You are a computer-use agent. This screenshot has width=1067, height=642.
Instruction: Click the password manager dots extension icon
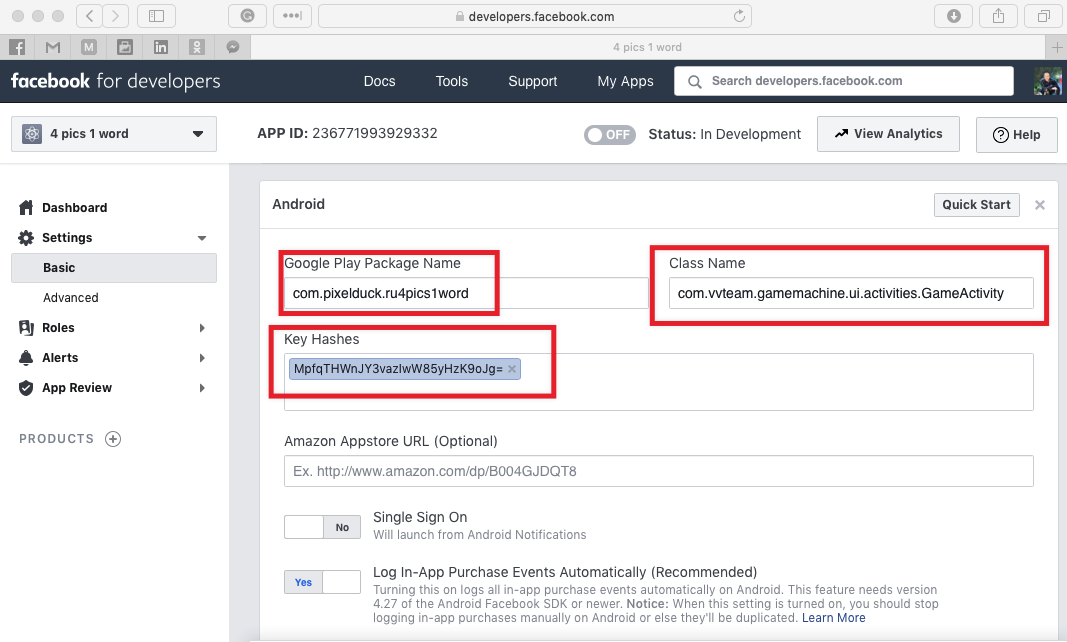tap(292, 16)
